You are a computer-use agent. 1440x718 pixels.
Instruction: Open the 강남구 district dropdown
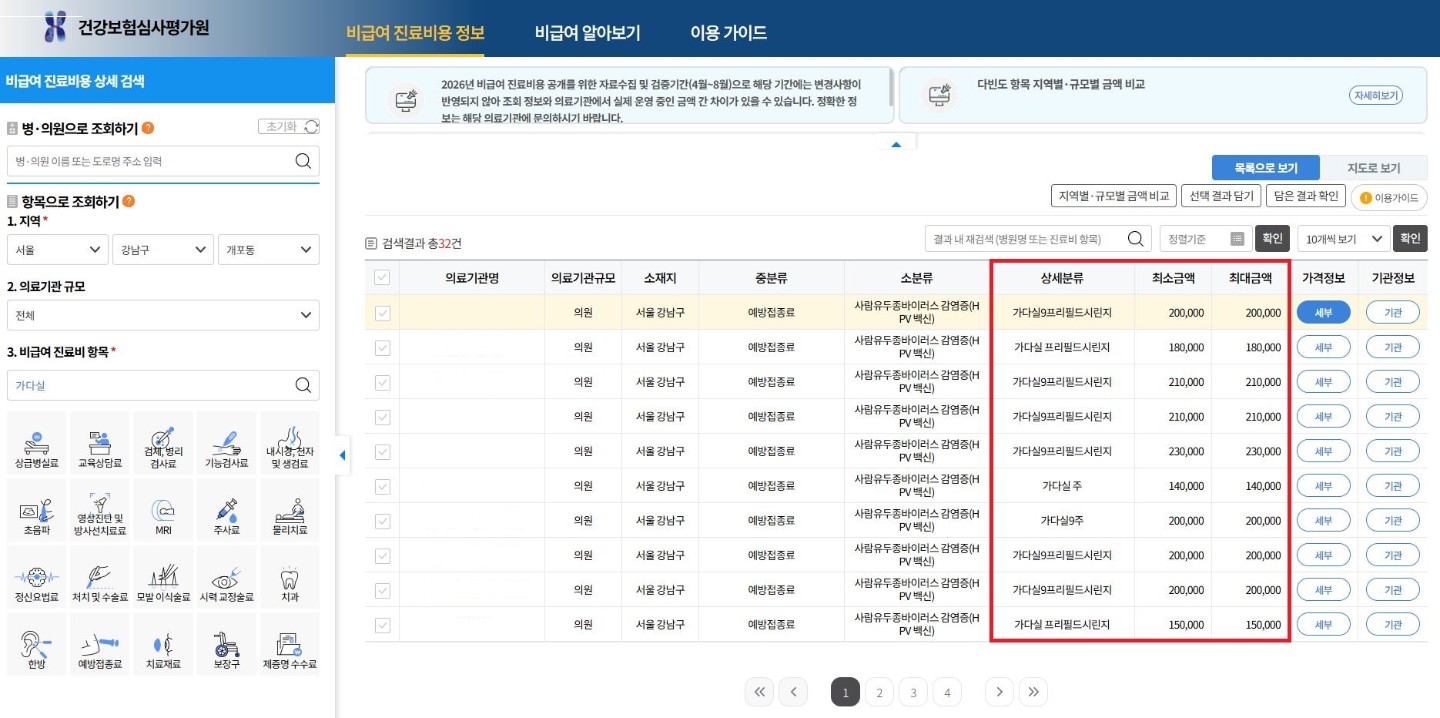pyautogui.click(x=162, y=249)
